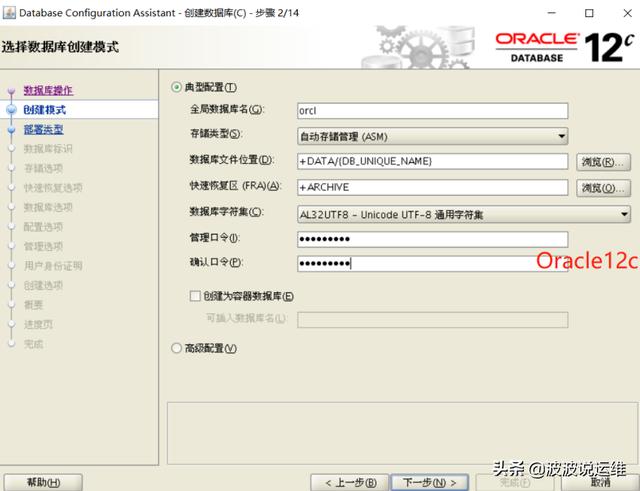Open the 存储类型 ASM dropdown
The height and width of the screenshot is (491, 640).
433,136
